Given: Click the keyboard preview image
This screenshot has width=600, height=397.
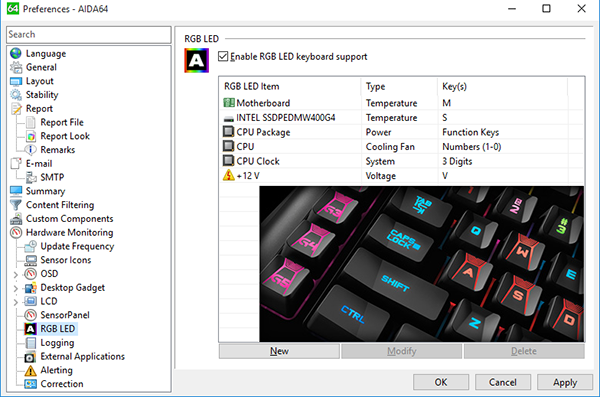Looking at the screenshot, I should [x=422, y=264].
